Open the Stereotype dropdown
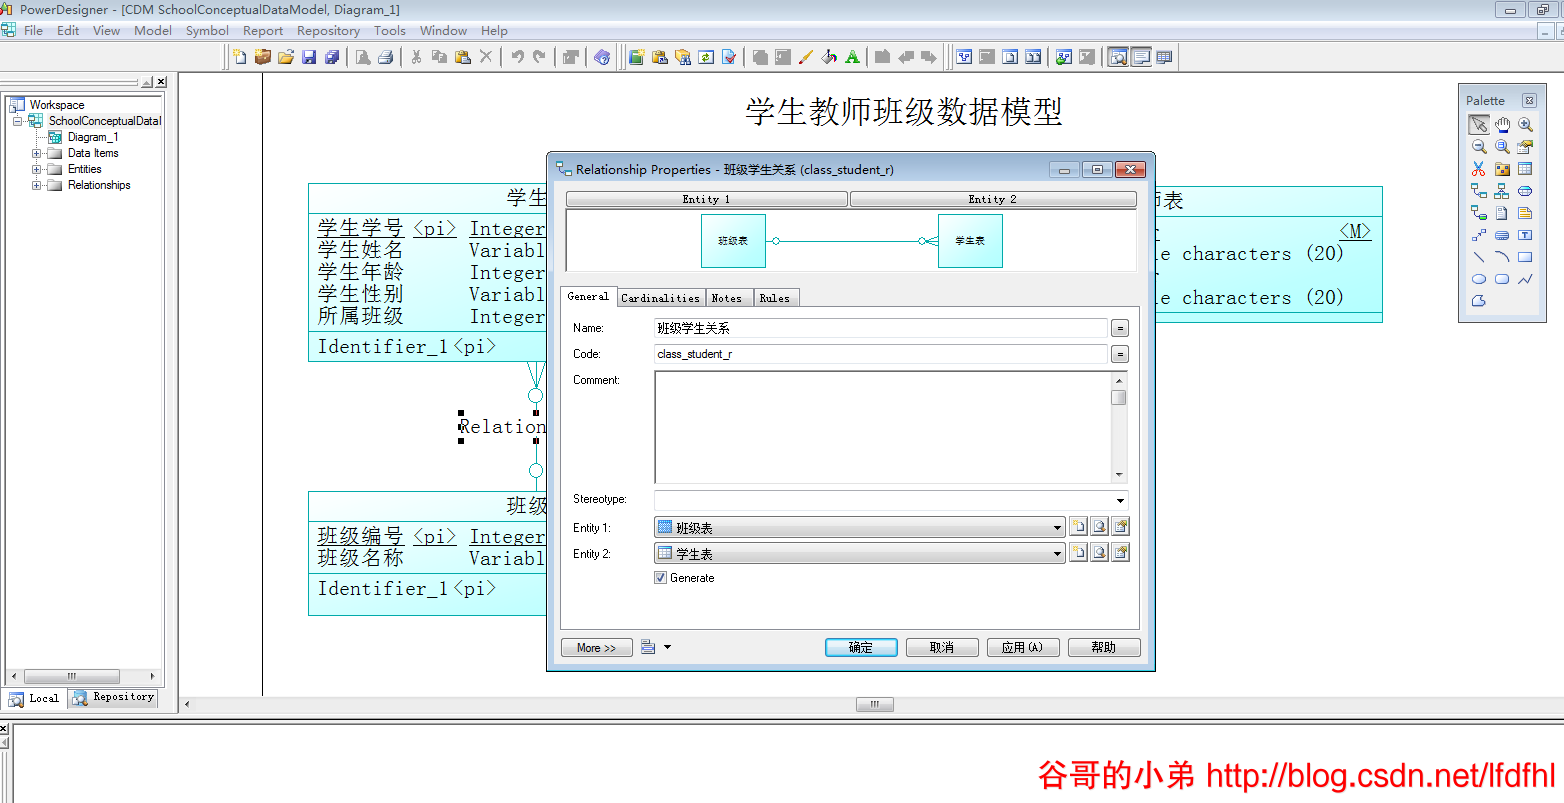The height and width of the screenshot is (803, 1564). [1119, 499]
